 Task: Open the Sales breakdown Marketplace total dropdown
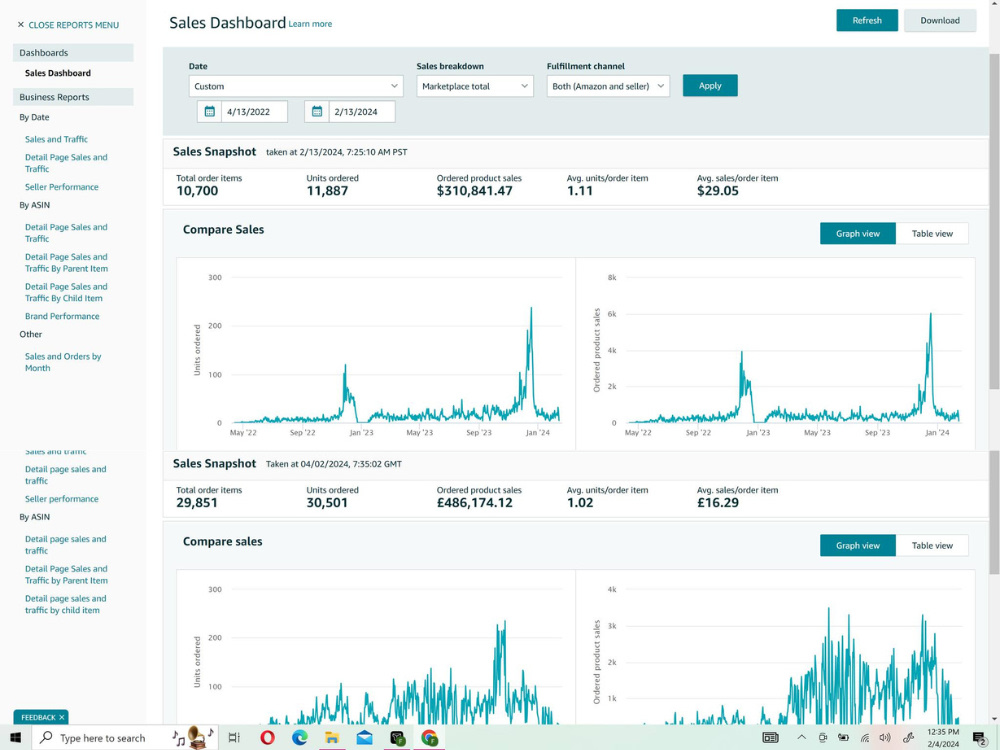point(475,86)
